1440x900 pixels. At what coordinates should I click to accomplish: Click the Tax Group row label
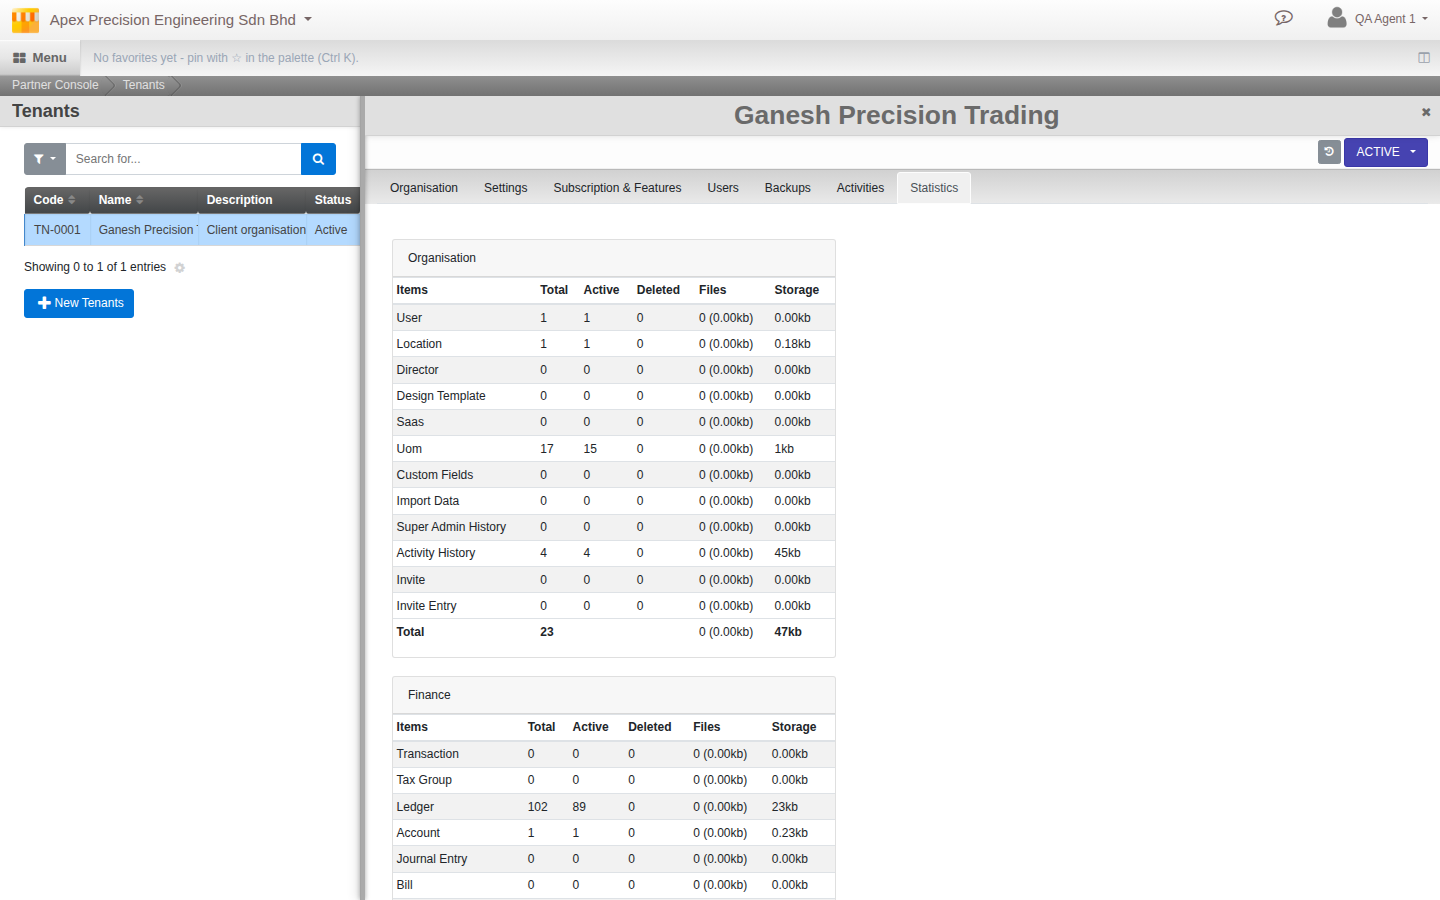(424, 780)
